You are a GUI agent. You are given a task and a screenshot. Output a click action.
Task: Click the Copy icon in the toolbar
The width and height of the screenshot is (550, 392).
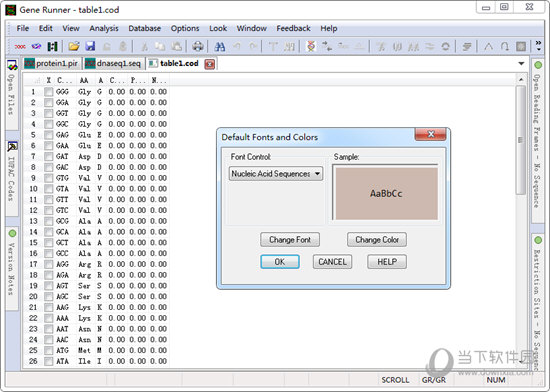(x=160, y=46)
